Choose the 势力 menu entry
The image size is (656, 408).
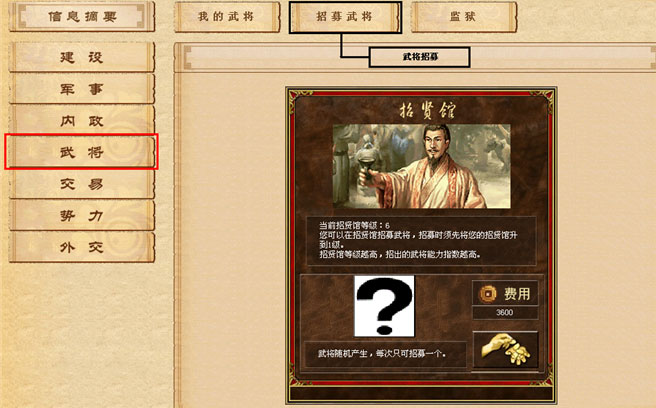82,216
